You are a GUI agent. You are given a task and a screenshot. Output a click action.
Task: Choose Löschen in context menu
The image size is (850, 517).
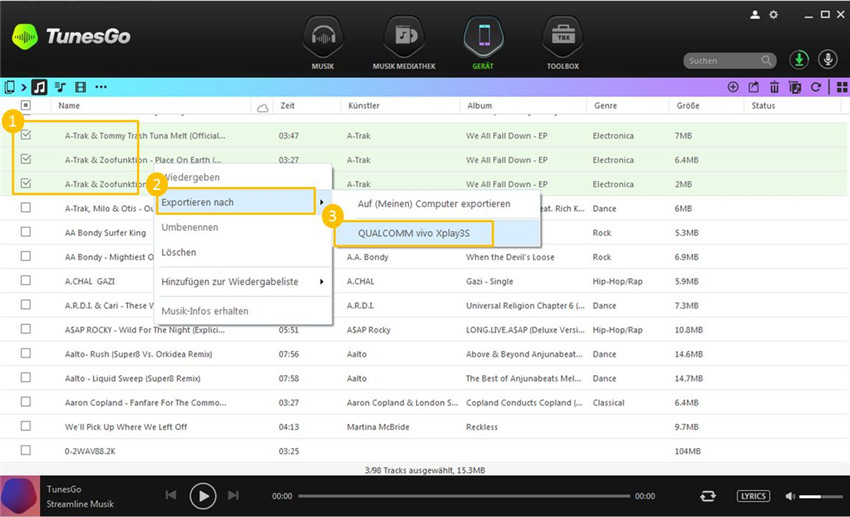[243, 253]
